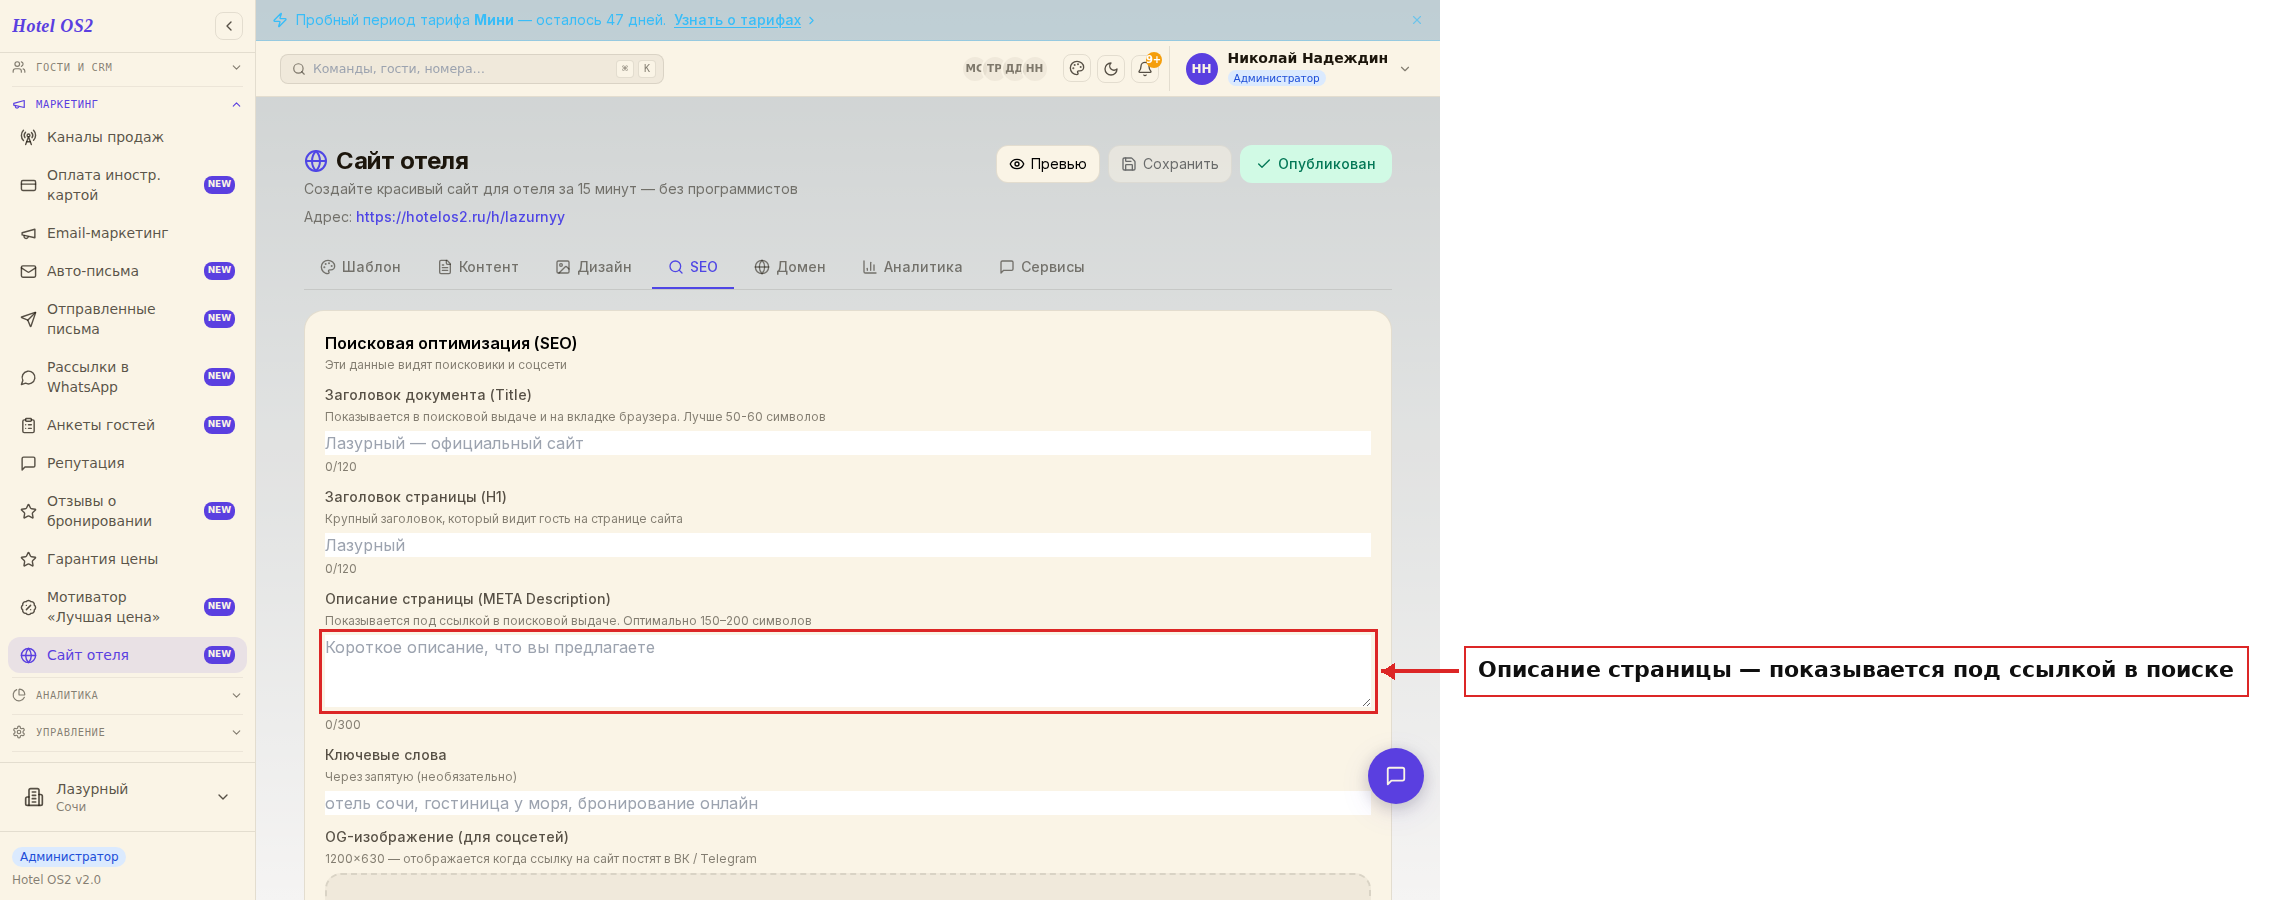Screen dimensions: 2272x900
Task: Click the Администратор badge under the user name
Action: [x=1276, y=78]
